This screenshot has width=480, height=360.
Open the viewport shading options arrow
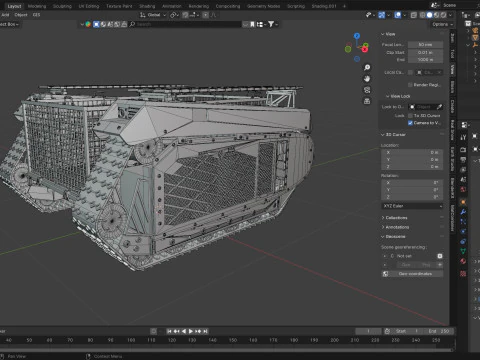[450, 15]
